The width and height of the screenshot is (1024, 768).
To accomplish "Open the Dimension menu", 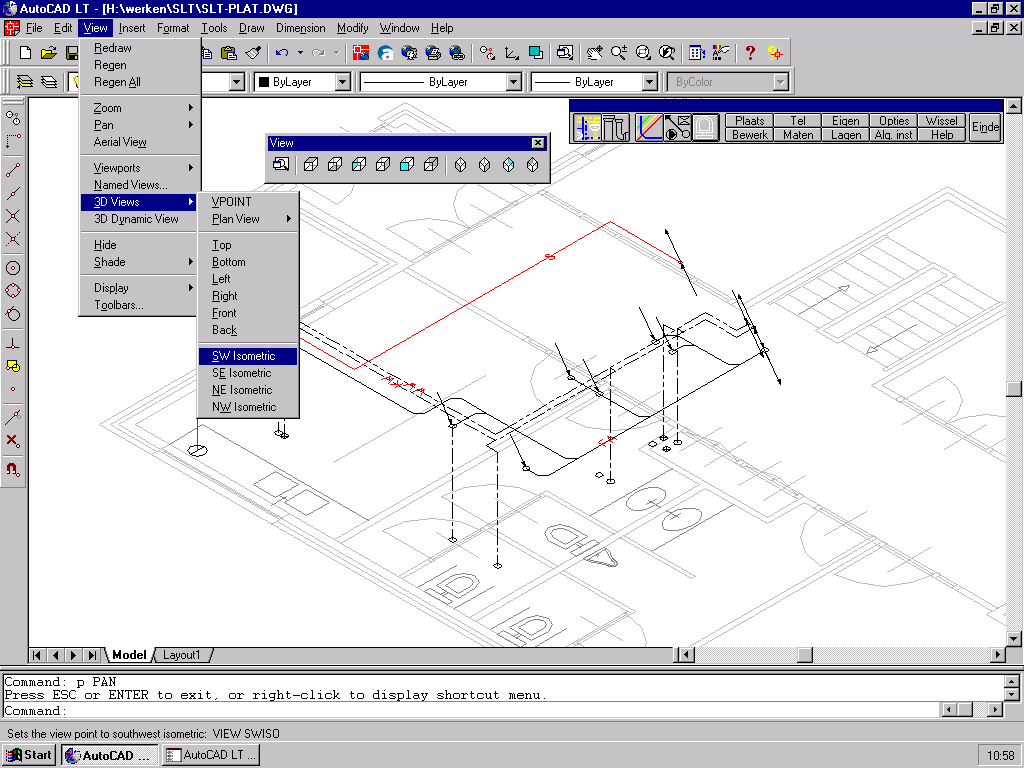I will 300,28.
